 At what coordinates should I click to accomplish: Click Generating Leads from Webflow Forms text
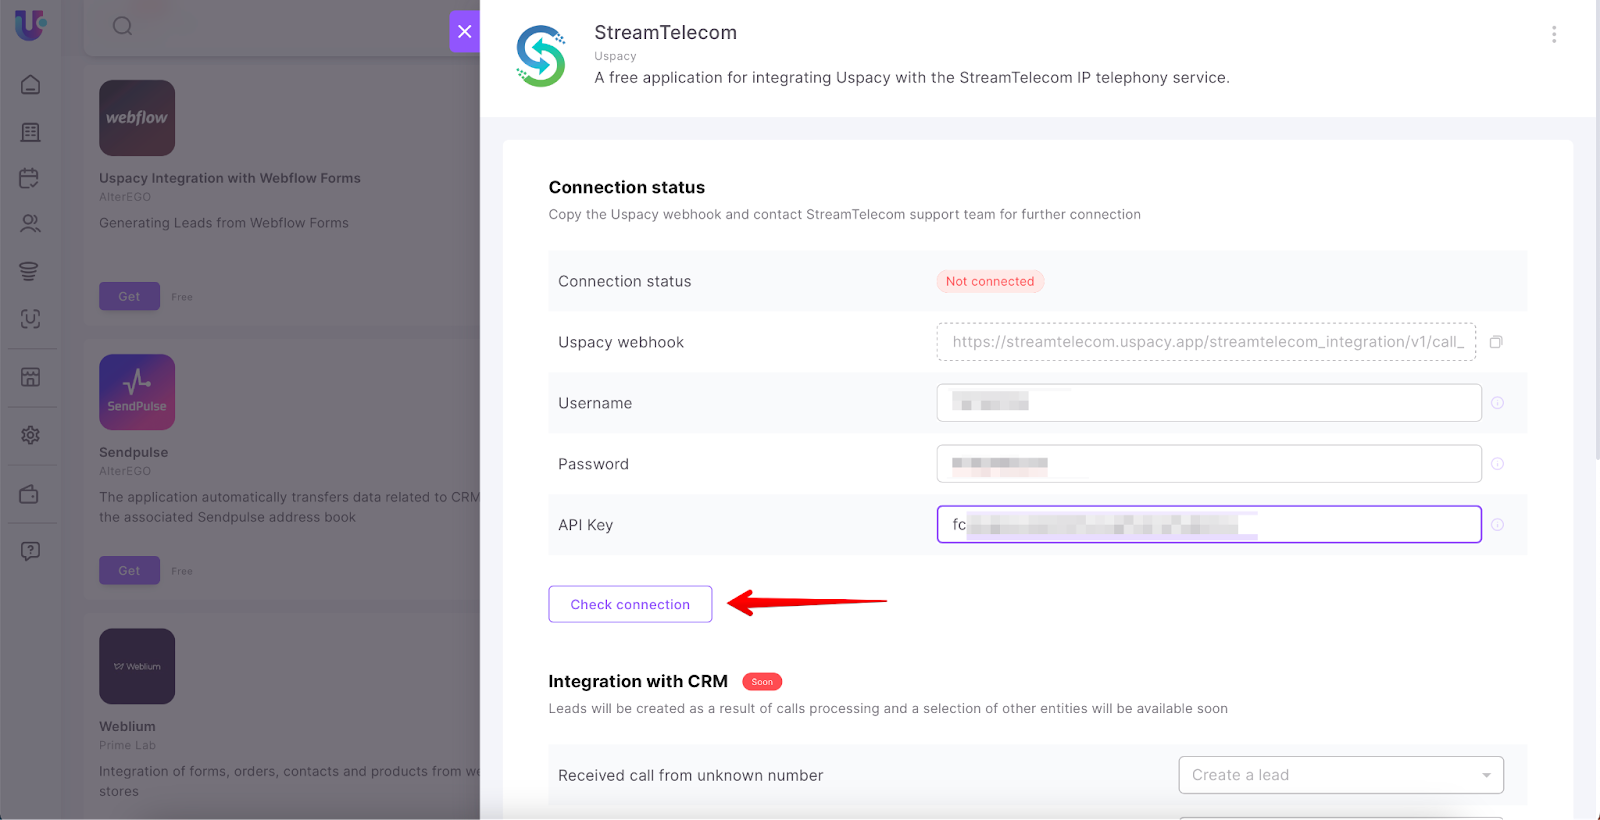tap(224, 223)
